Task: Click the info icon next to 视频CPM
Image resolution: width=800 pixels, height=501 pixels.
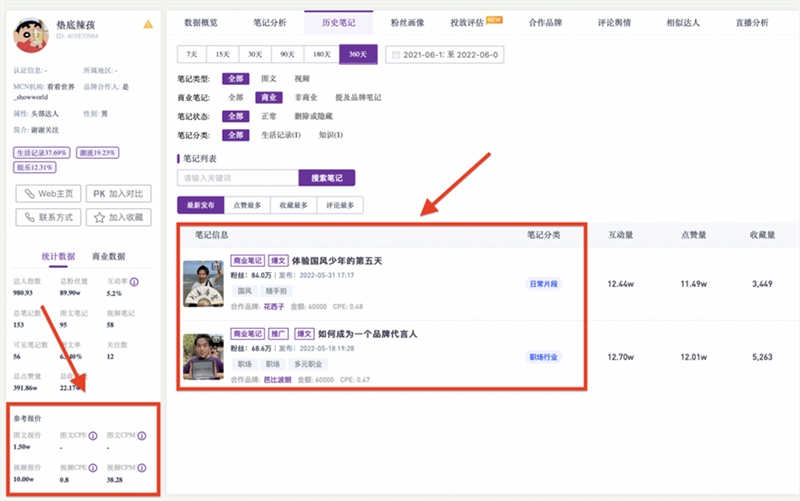Action: click(x=142, y=468)
